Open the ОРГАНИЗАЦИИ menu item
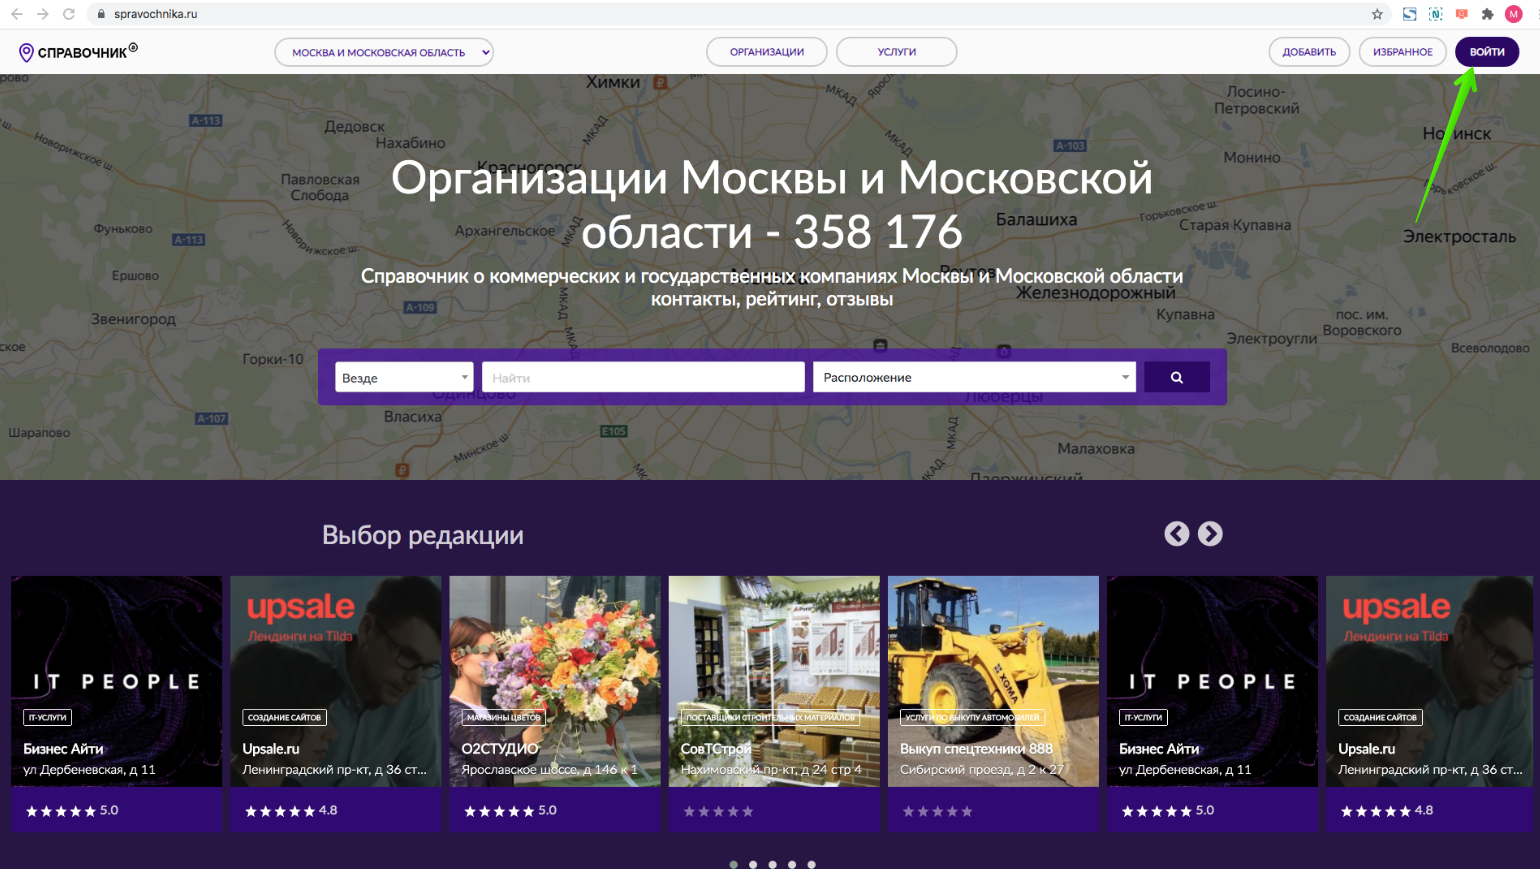Viewport: 1540px width, 869px height. (x=767, y=52)
